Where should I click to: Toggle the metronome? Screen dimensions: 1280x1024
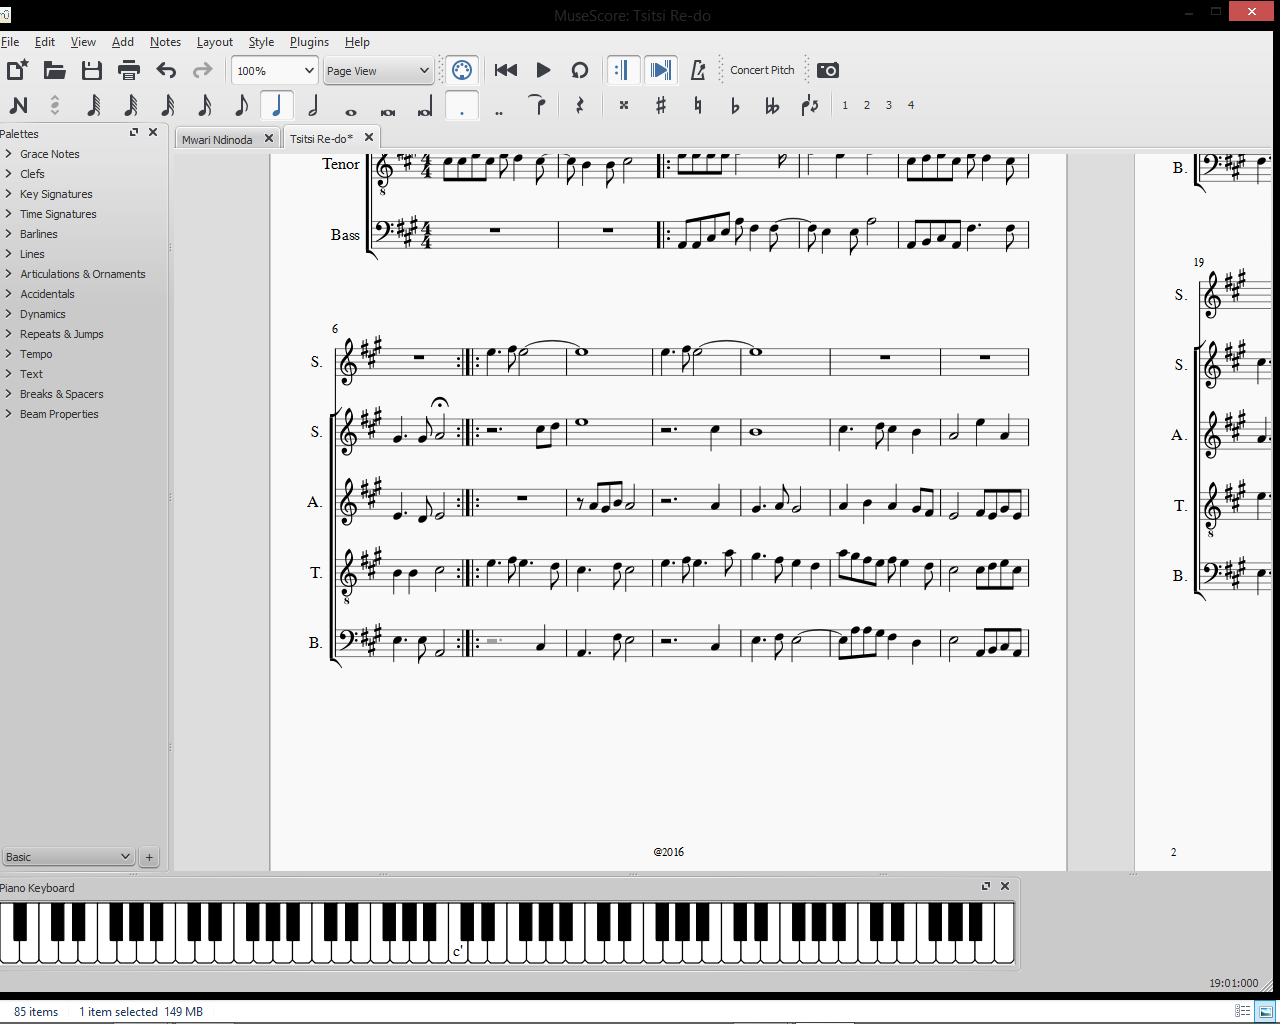point(698,70)
